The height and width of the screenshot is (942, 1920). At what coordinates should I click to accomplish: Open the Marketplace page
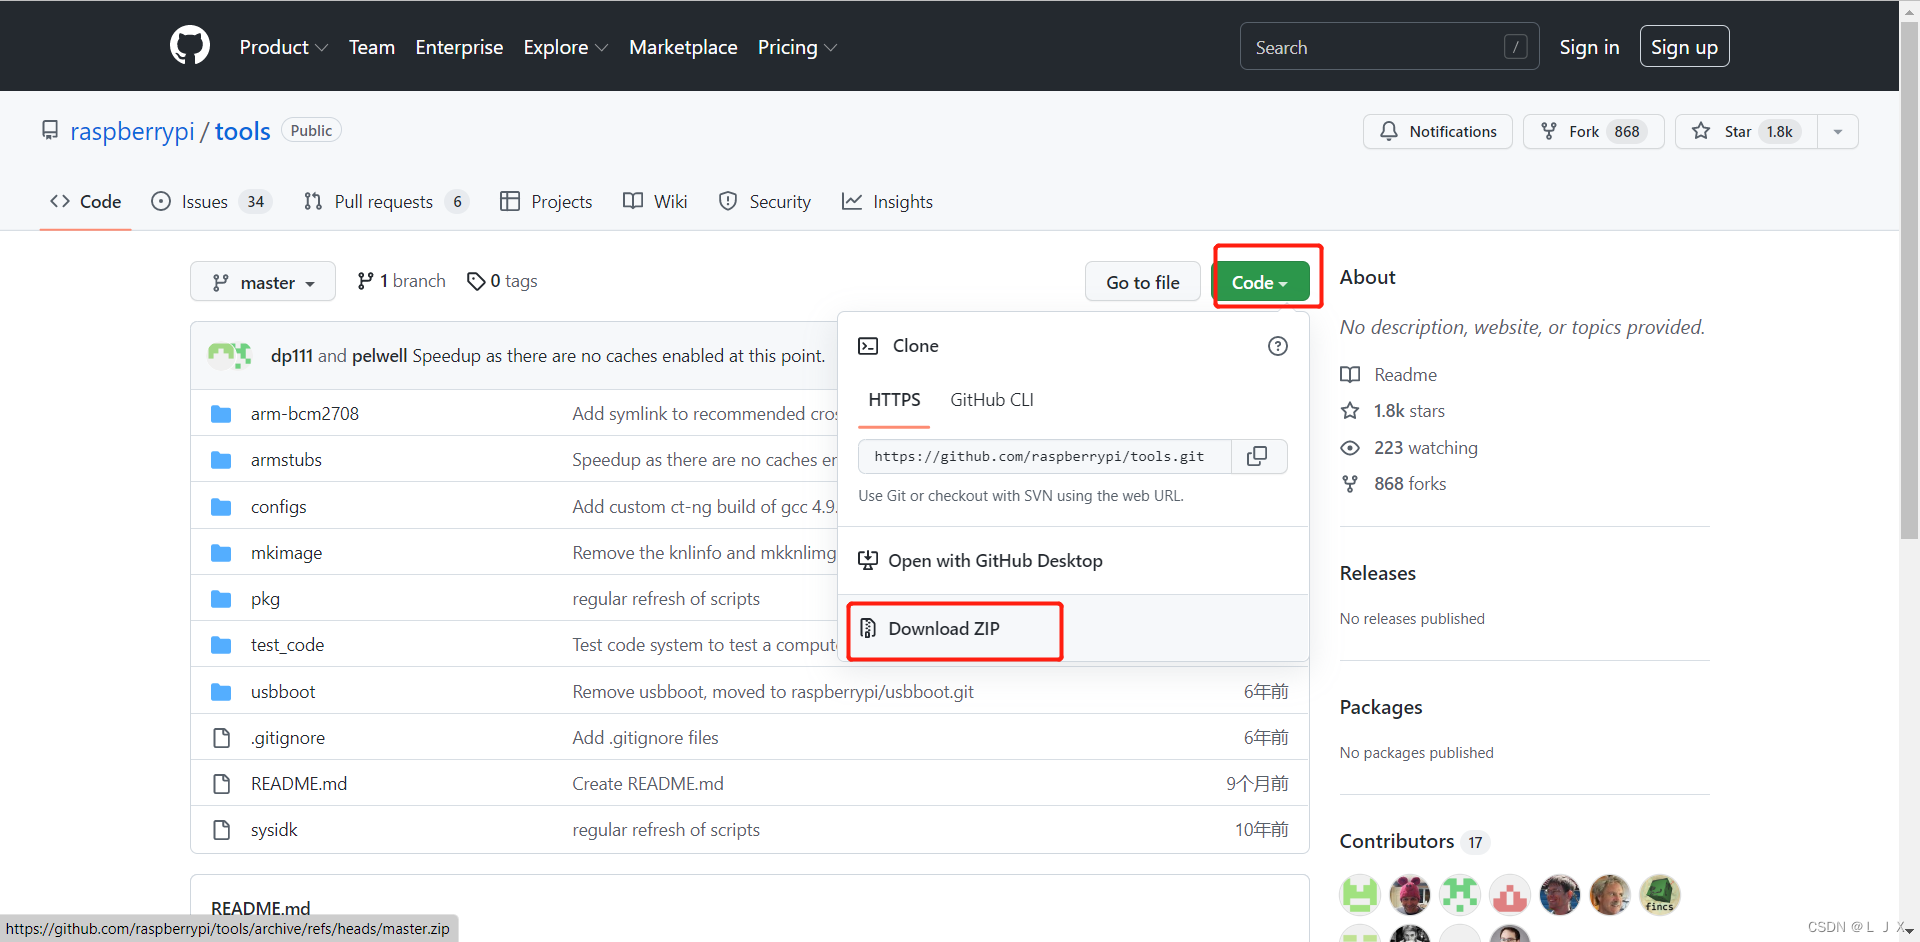pos(683,47)
